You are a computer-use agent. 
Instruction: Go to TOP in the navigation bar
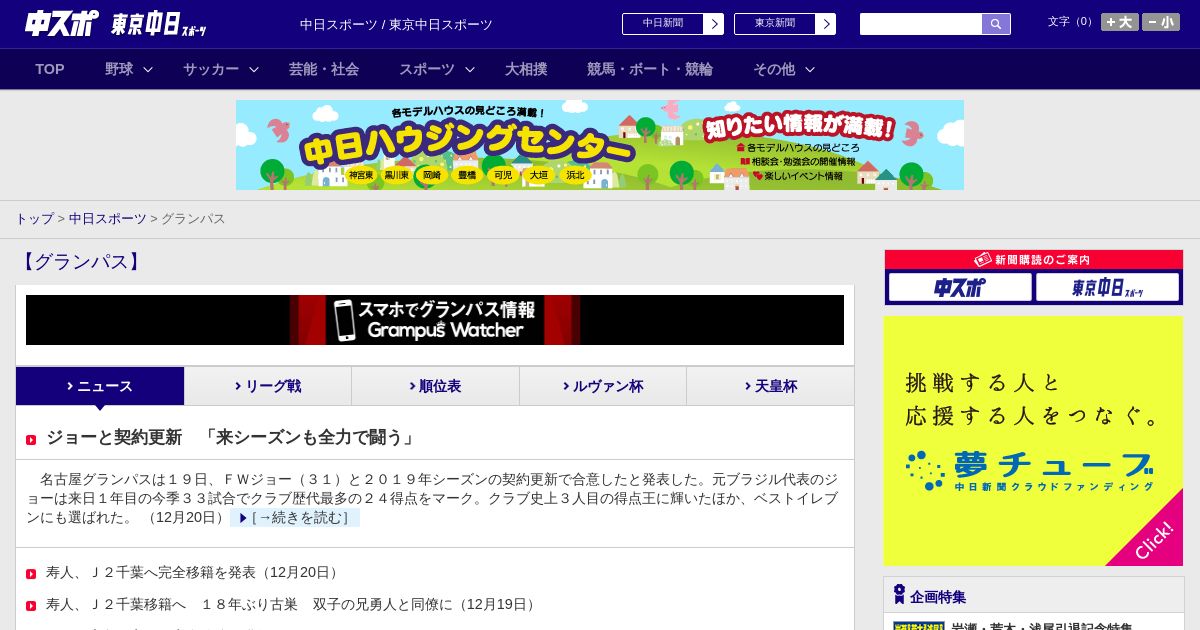[50, 69]
